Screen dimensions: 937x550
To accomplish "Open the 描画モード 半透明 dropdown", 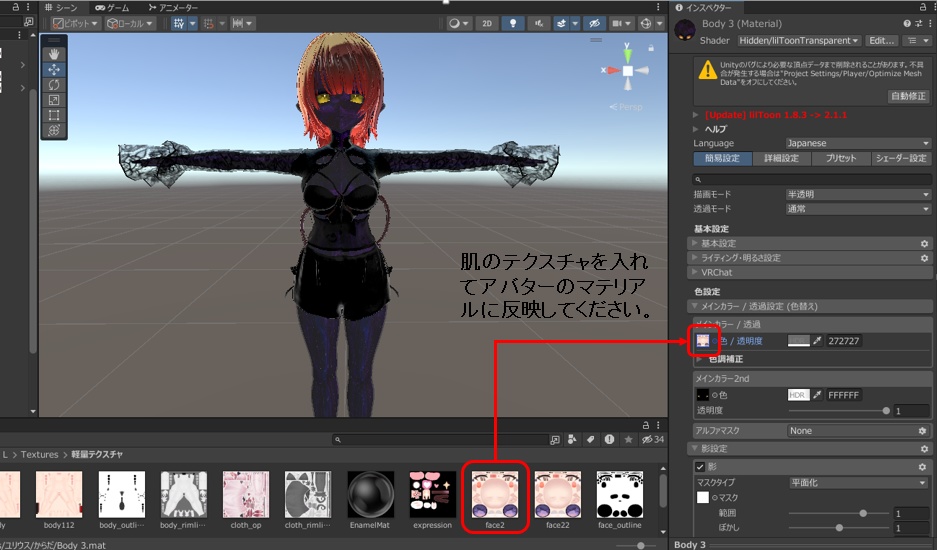I will 858,194.
